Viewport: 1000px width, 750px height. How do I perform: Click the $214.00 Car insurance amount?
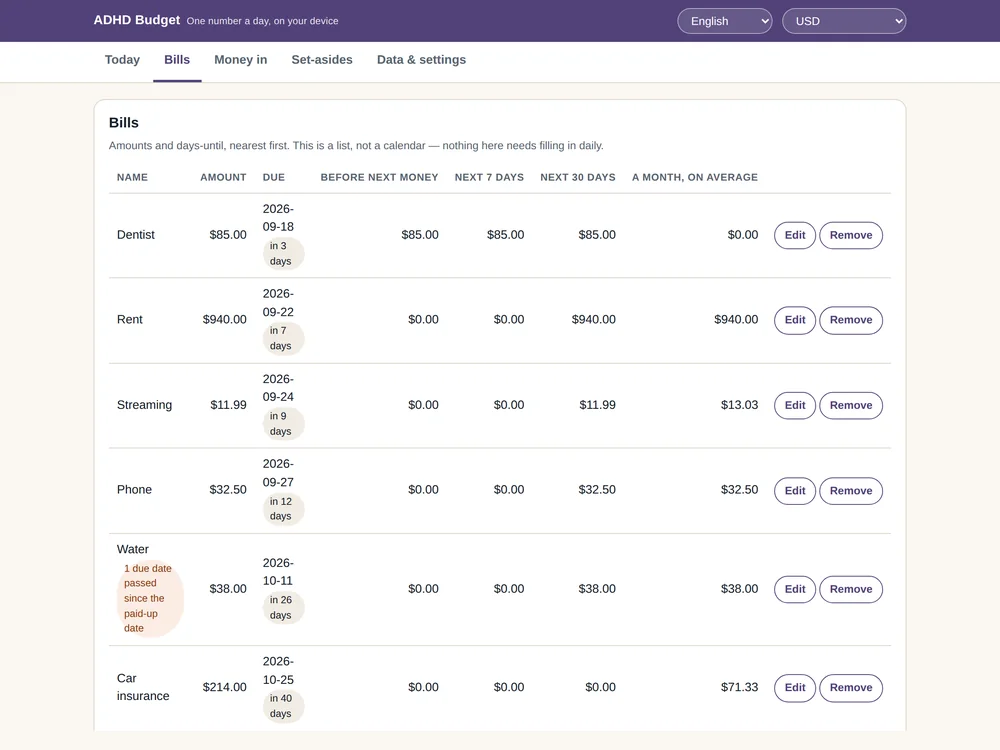224,687
